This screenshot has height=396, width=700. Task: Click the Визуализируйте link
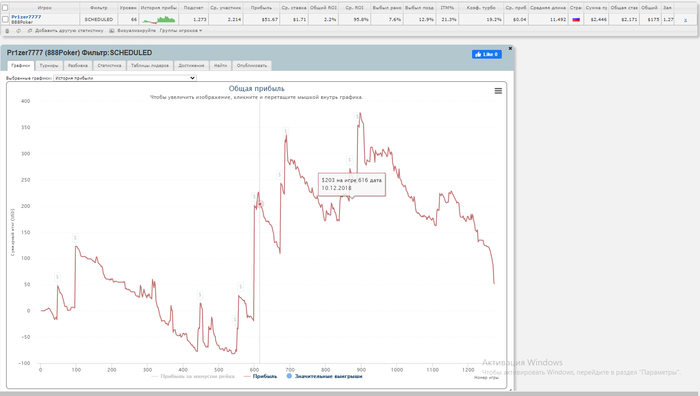pos(137,31)
